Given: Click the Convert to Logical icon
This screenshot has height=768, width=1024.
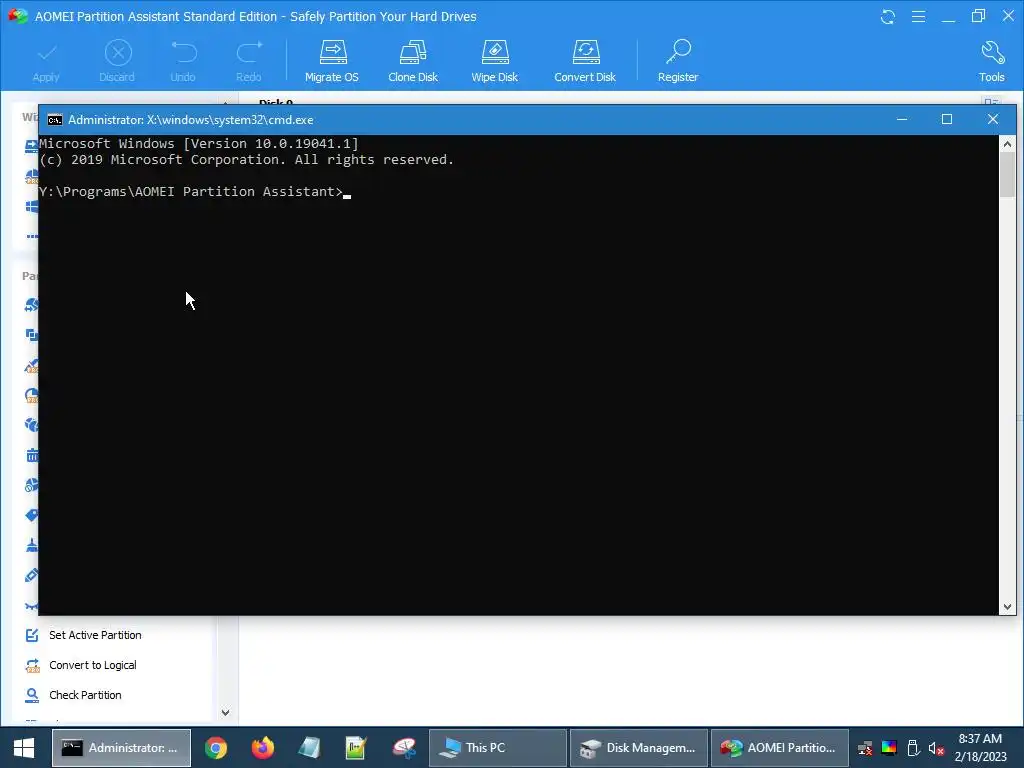Looking at the screenshot, I should 32,665.
